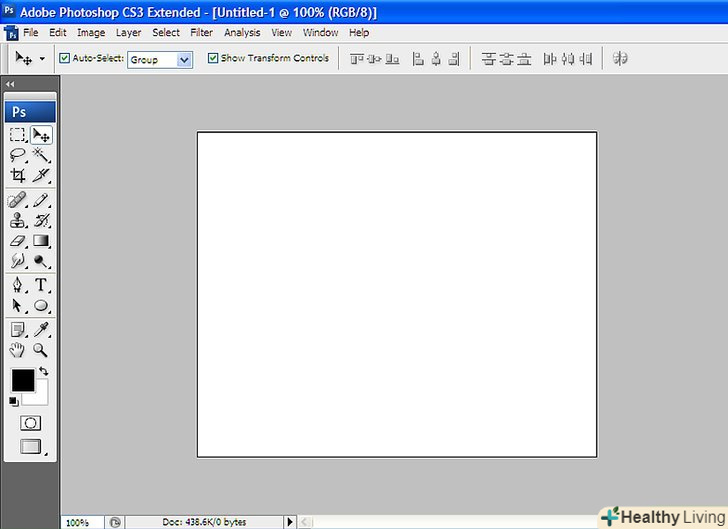Viewport: 728px width, 529px height.
Task: Select the Path Selection tool
Action: pyautogui.click(x=18, y=305)
